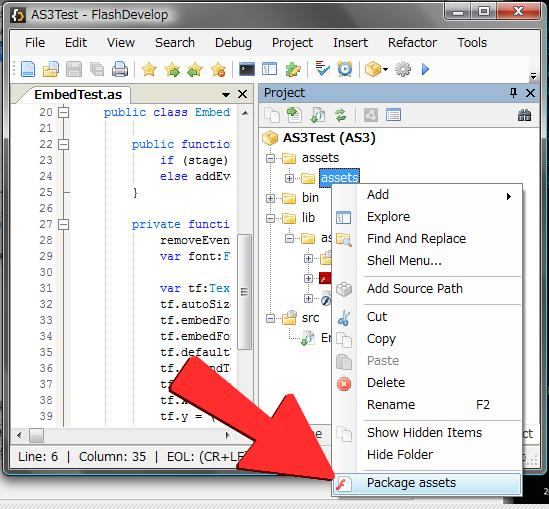The image size is (549, 509).
Task: Expand the bin folder
Action: [270, 198]
